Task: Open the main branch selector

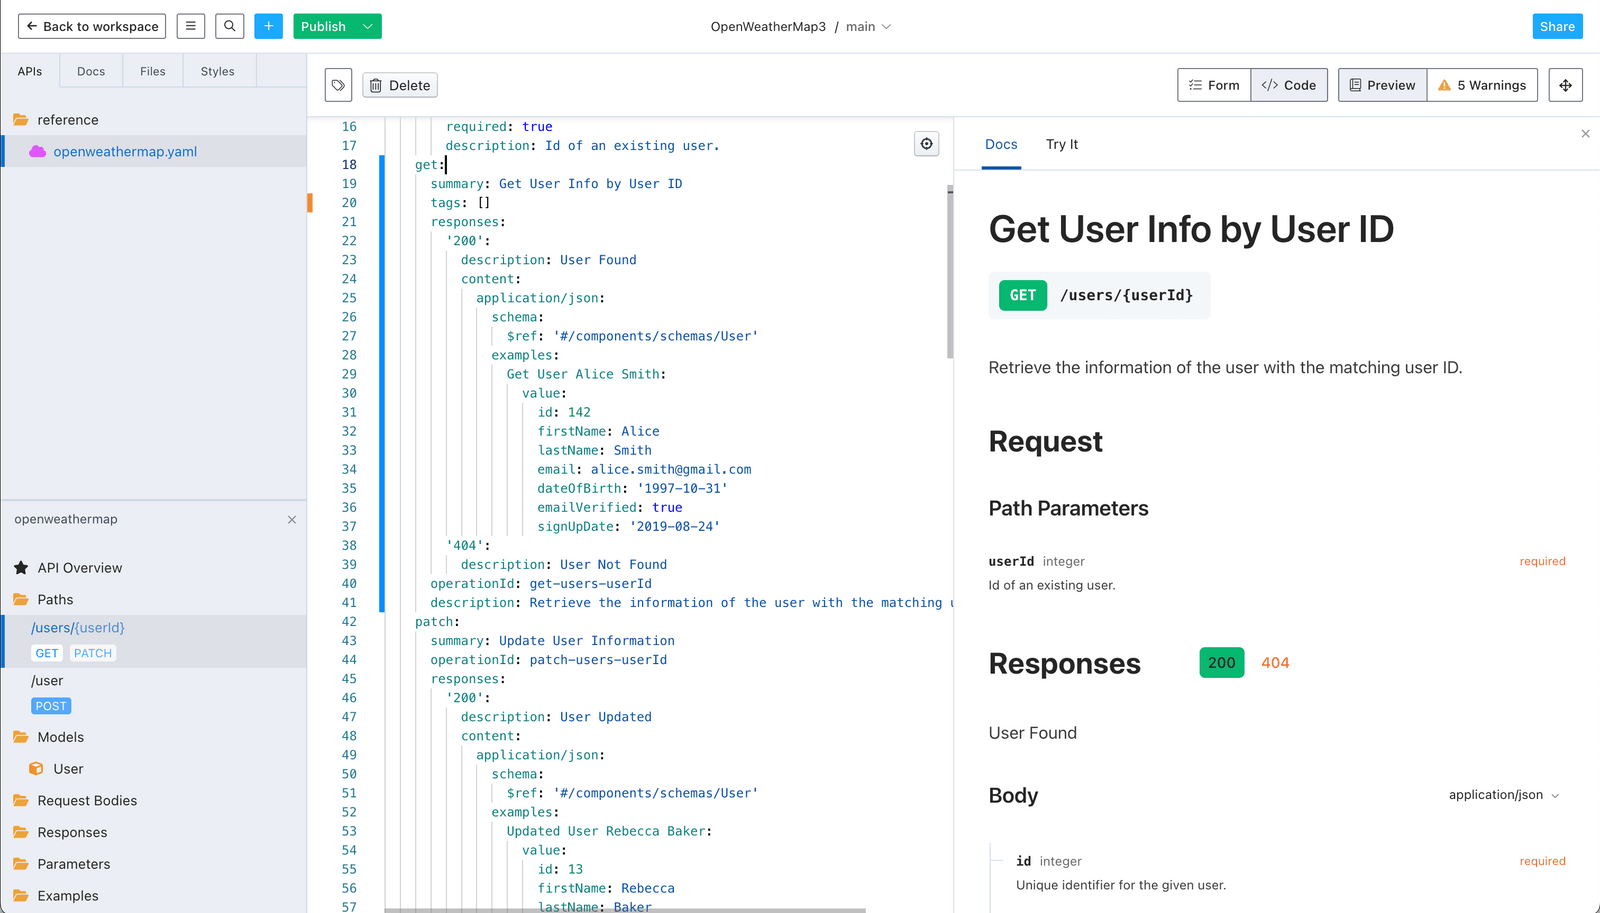Action: [x=868, y=27]
